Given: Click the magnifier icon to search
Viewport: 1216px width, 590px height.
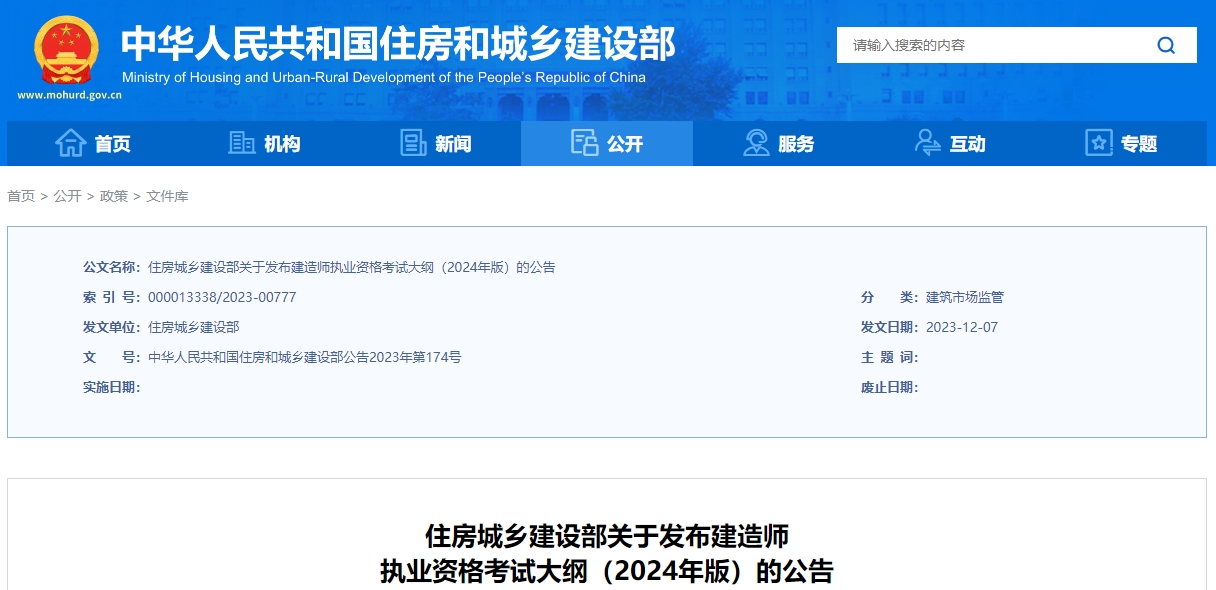Looking at the screenshot, I should (x=1165, y=44).
